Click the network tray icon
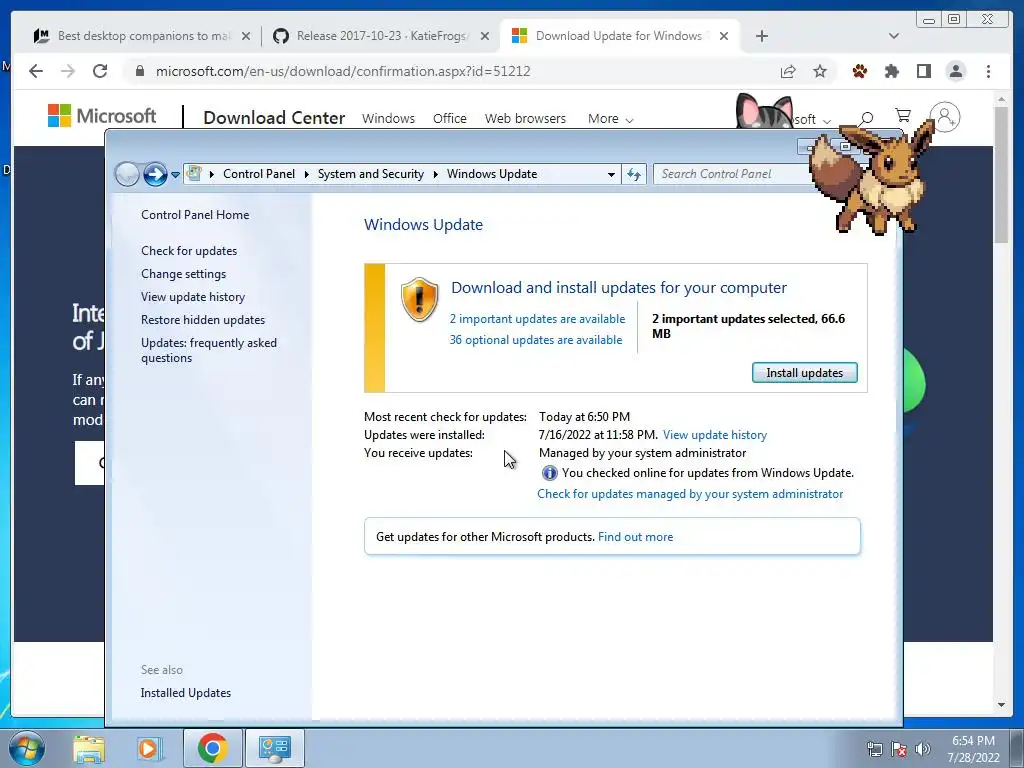Image resolution: width=1024 pixels, height=768 pixels. pos(874,749)
